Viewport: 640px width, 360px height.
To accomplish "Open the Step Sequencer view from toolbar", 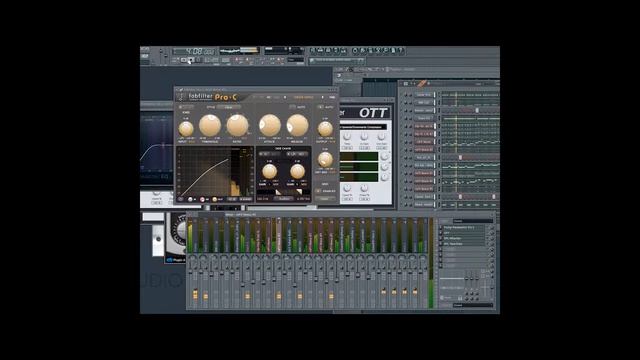I will [x=321, y=51].
